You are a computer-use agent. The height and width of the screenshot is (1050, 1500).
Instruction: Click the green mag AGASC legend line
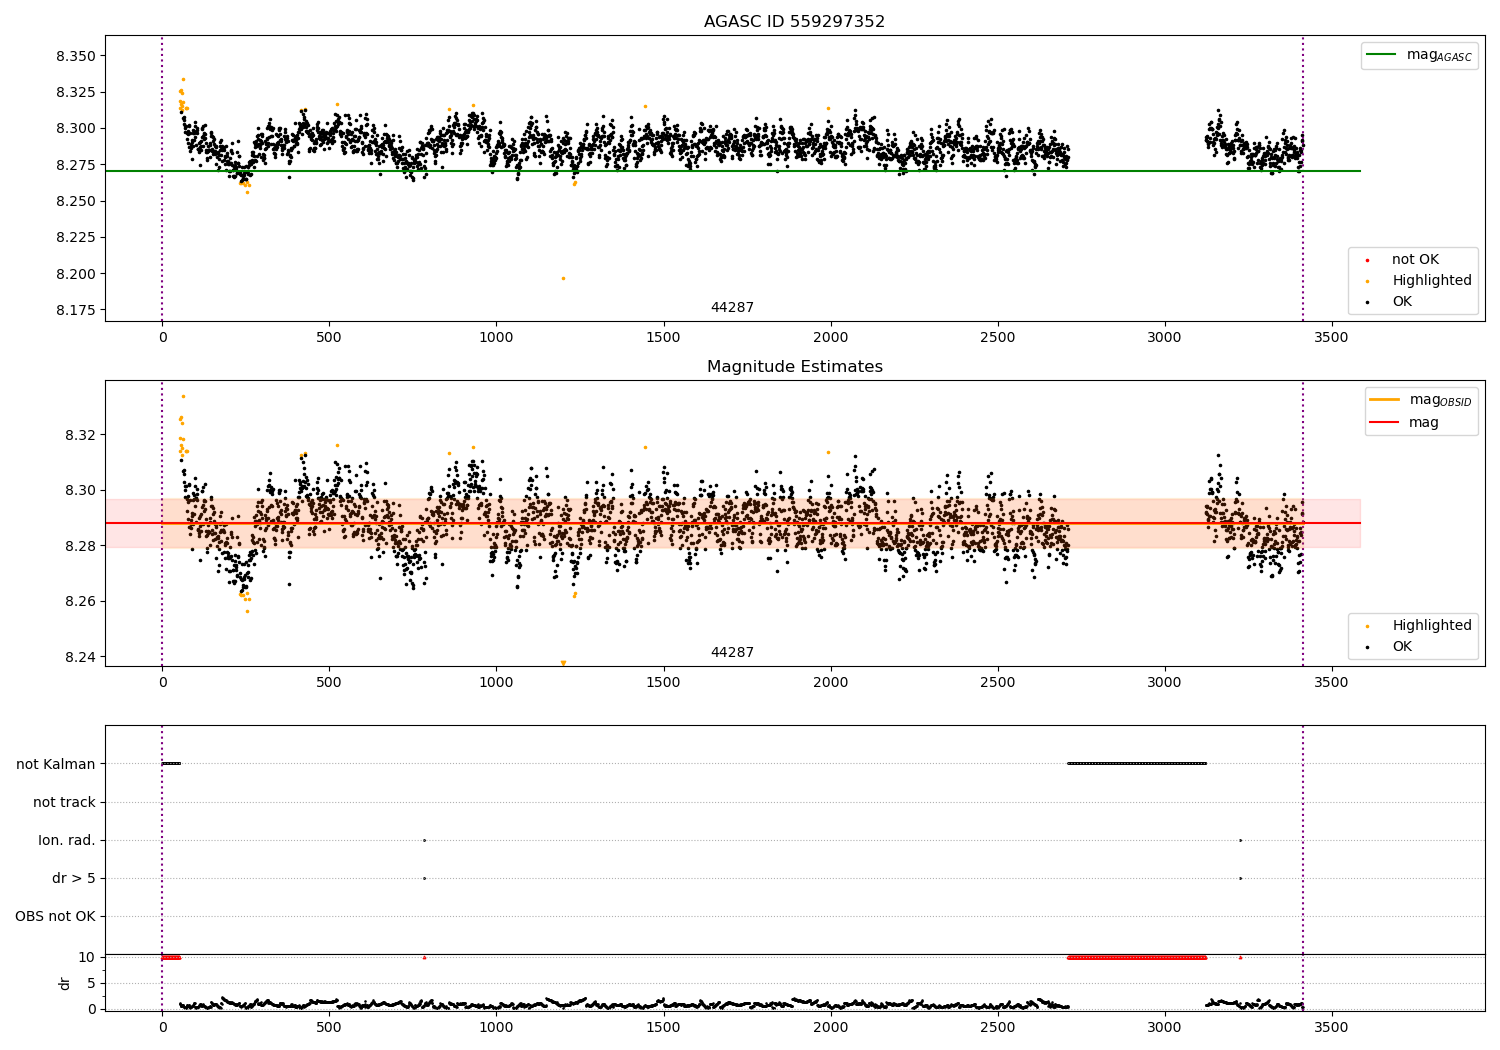(1382, 55)
